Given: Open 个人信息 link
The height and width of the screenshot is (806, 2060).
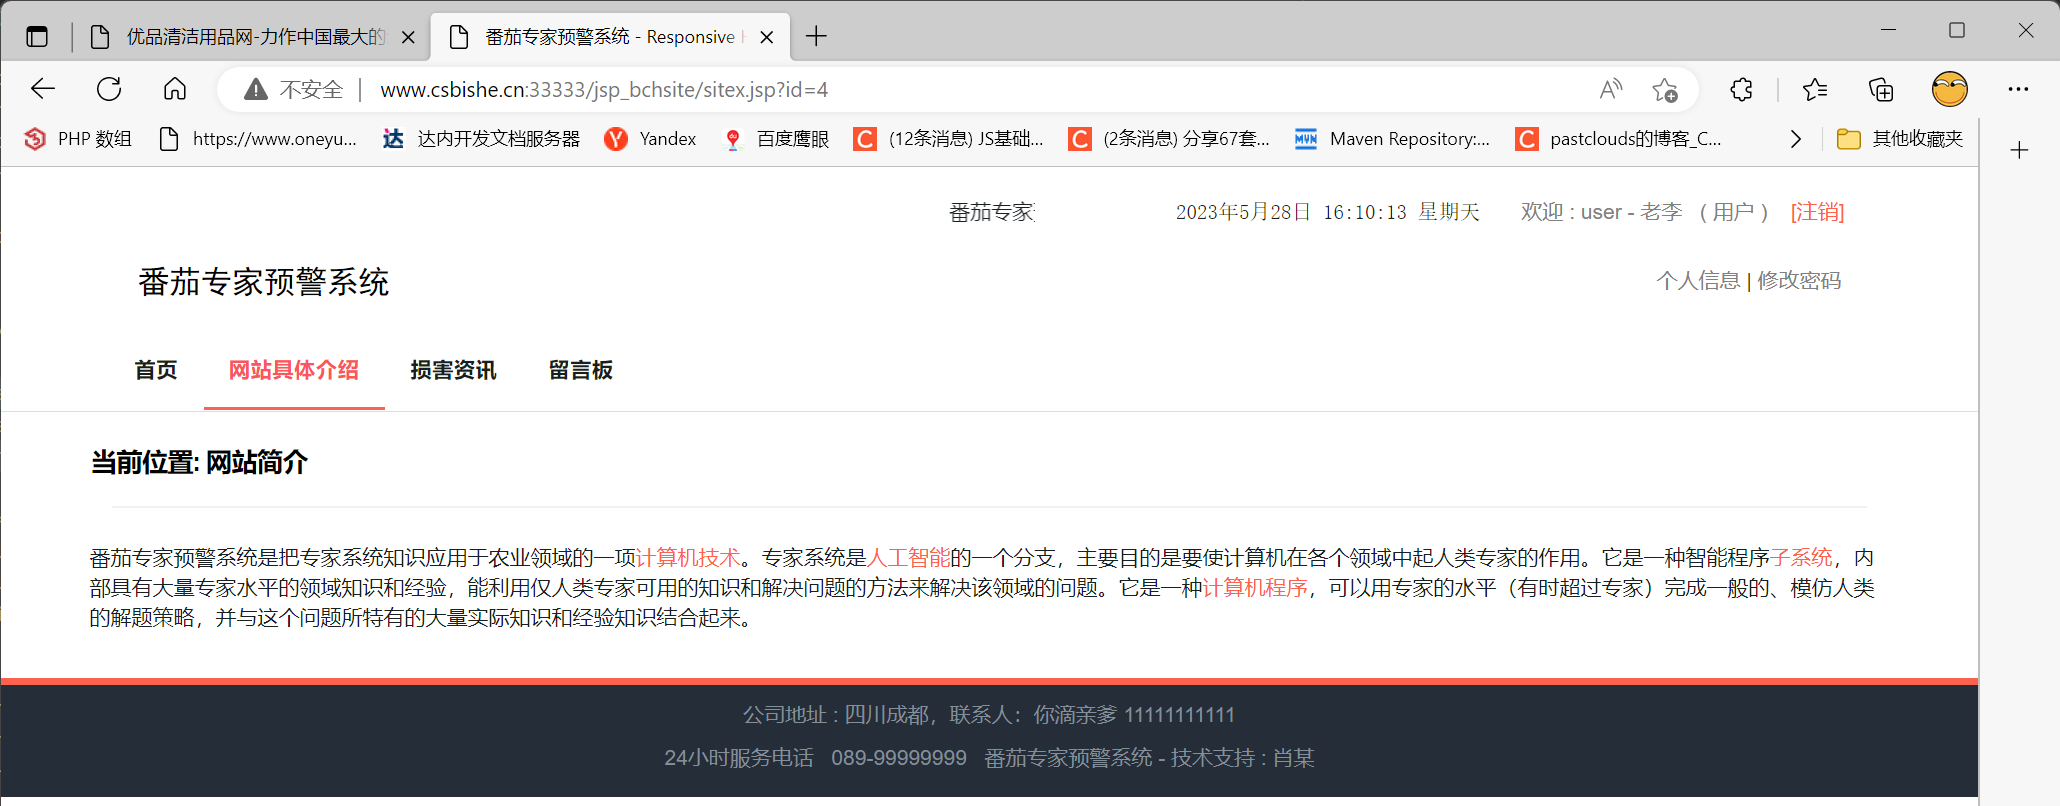Looking at the screenshot, I should click(1698, 281).
